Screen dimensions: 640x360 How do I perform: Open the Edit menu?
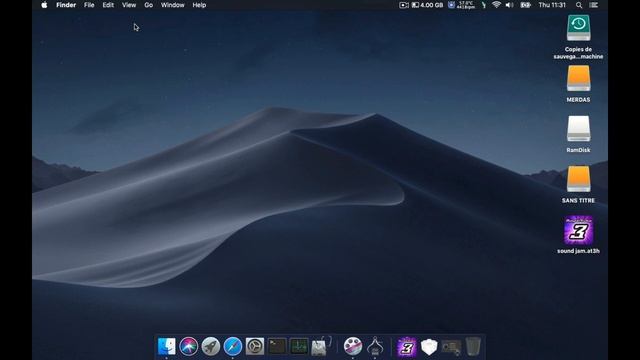point(108,5)
